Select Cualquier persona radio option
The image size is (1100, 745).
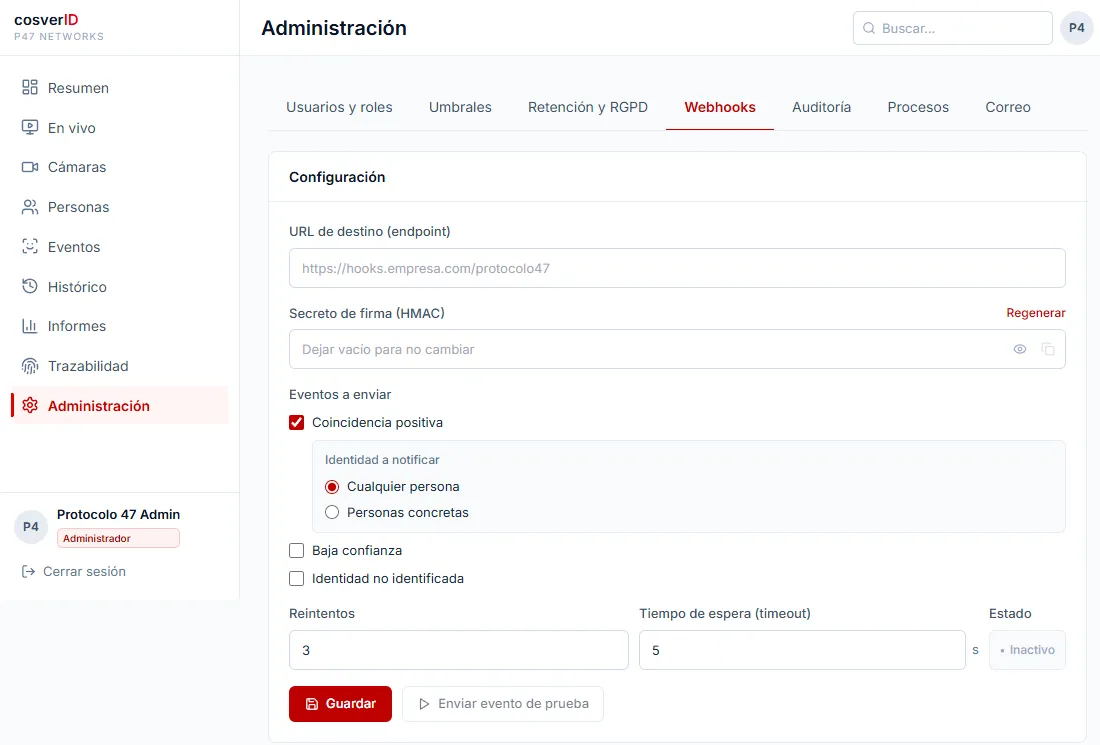pos(332,487)
